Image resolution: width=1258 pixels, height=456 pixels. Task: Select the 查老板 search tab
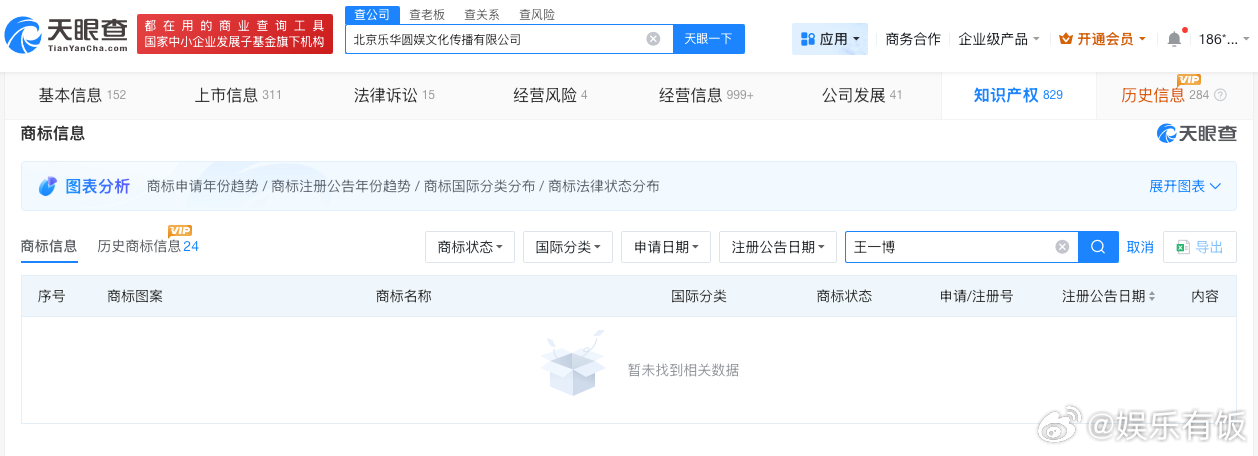click(x=427, y=14)
